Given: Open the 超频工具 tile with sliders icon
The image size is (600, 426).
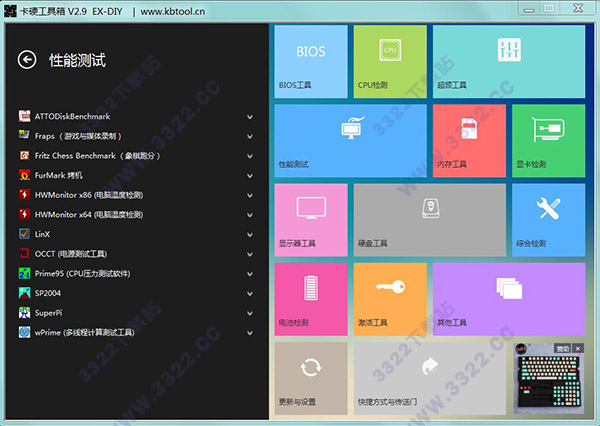Looking at the screenshot, I should coord(509,62).
